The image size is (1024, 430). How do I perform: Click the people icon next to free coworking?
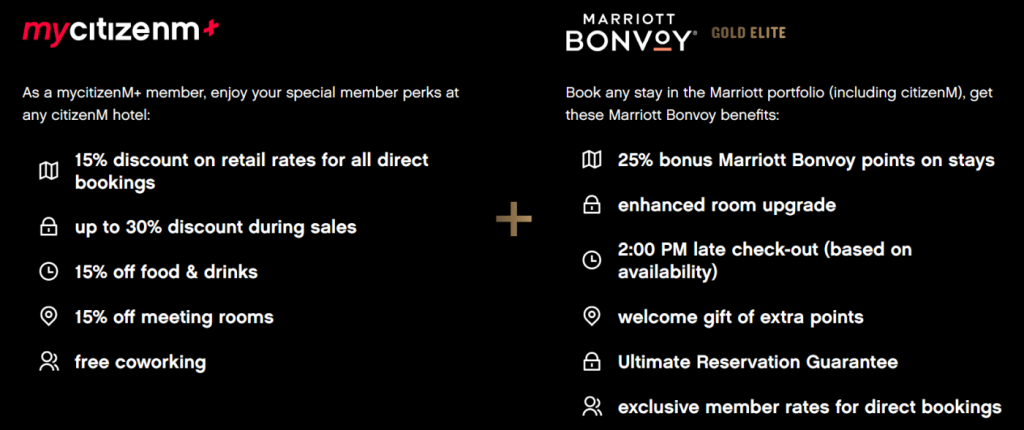[49, 362]
